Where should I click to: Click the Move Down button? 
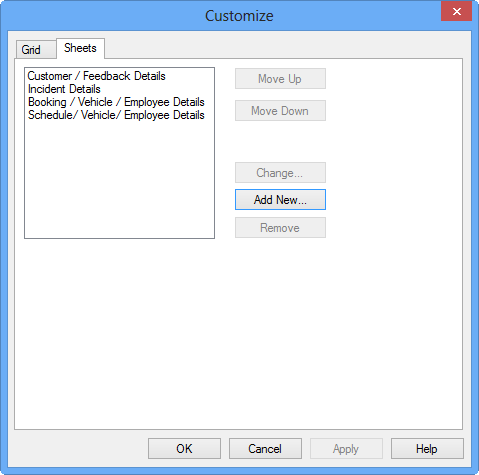tap(280, 111)
